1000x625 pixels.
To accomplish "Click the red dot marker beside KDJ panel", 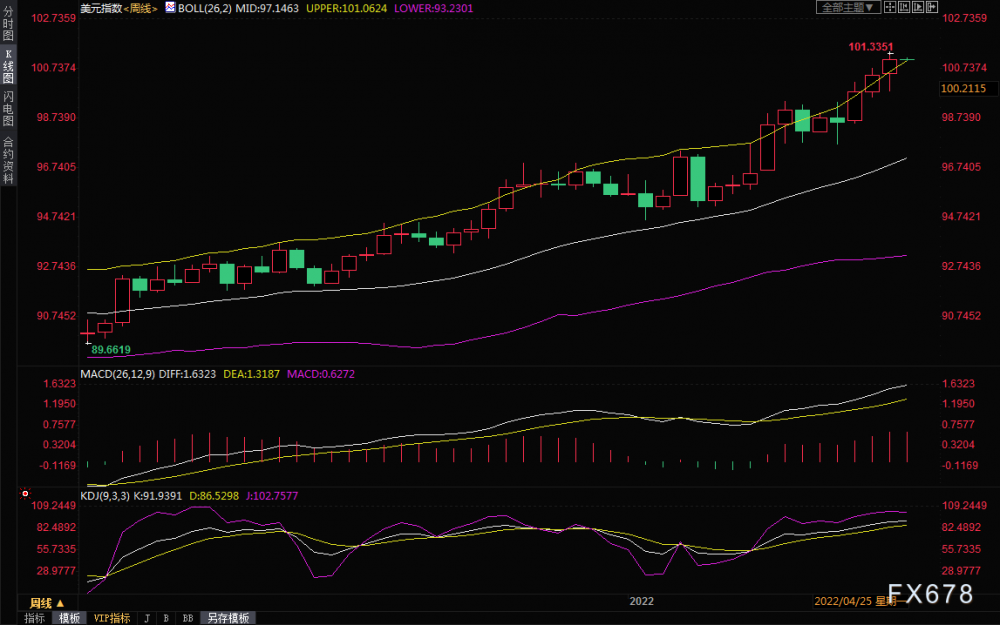I will pos(25,494).
